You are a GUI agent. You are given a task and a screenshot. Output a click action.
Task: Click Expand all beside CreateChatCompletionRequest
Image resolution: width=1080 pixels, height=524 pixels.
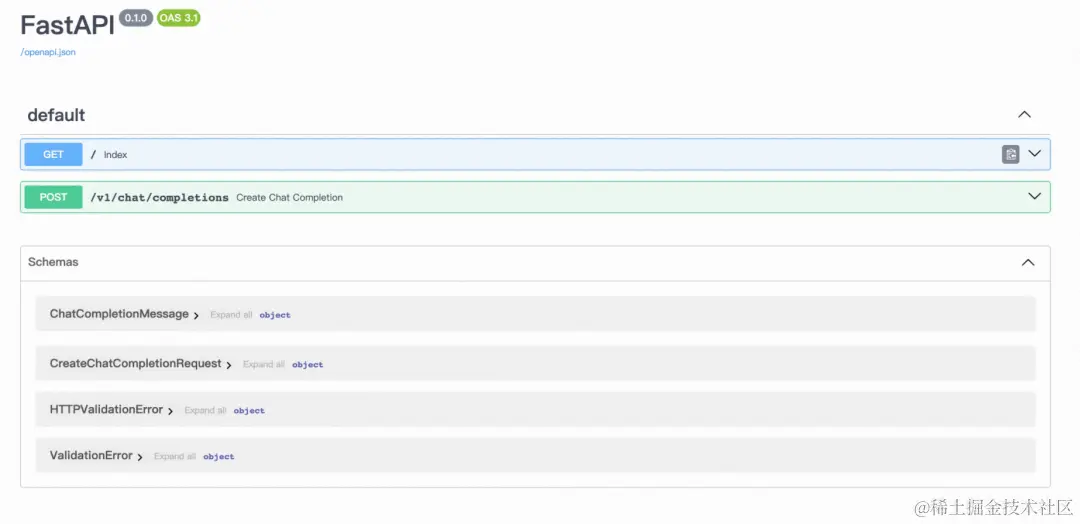tap(264, 364)
